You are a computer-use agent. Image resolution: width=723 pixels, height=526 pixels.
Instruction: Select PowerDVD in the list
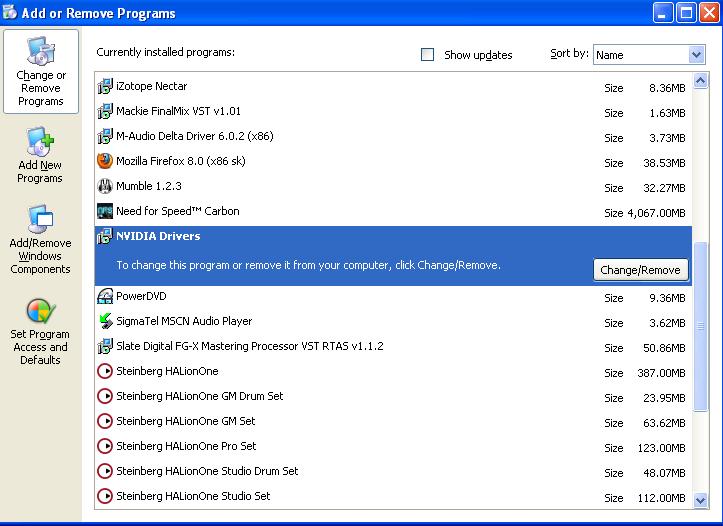[393, 296]
